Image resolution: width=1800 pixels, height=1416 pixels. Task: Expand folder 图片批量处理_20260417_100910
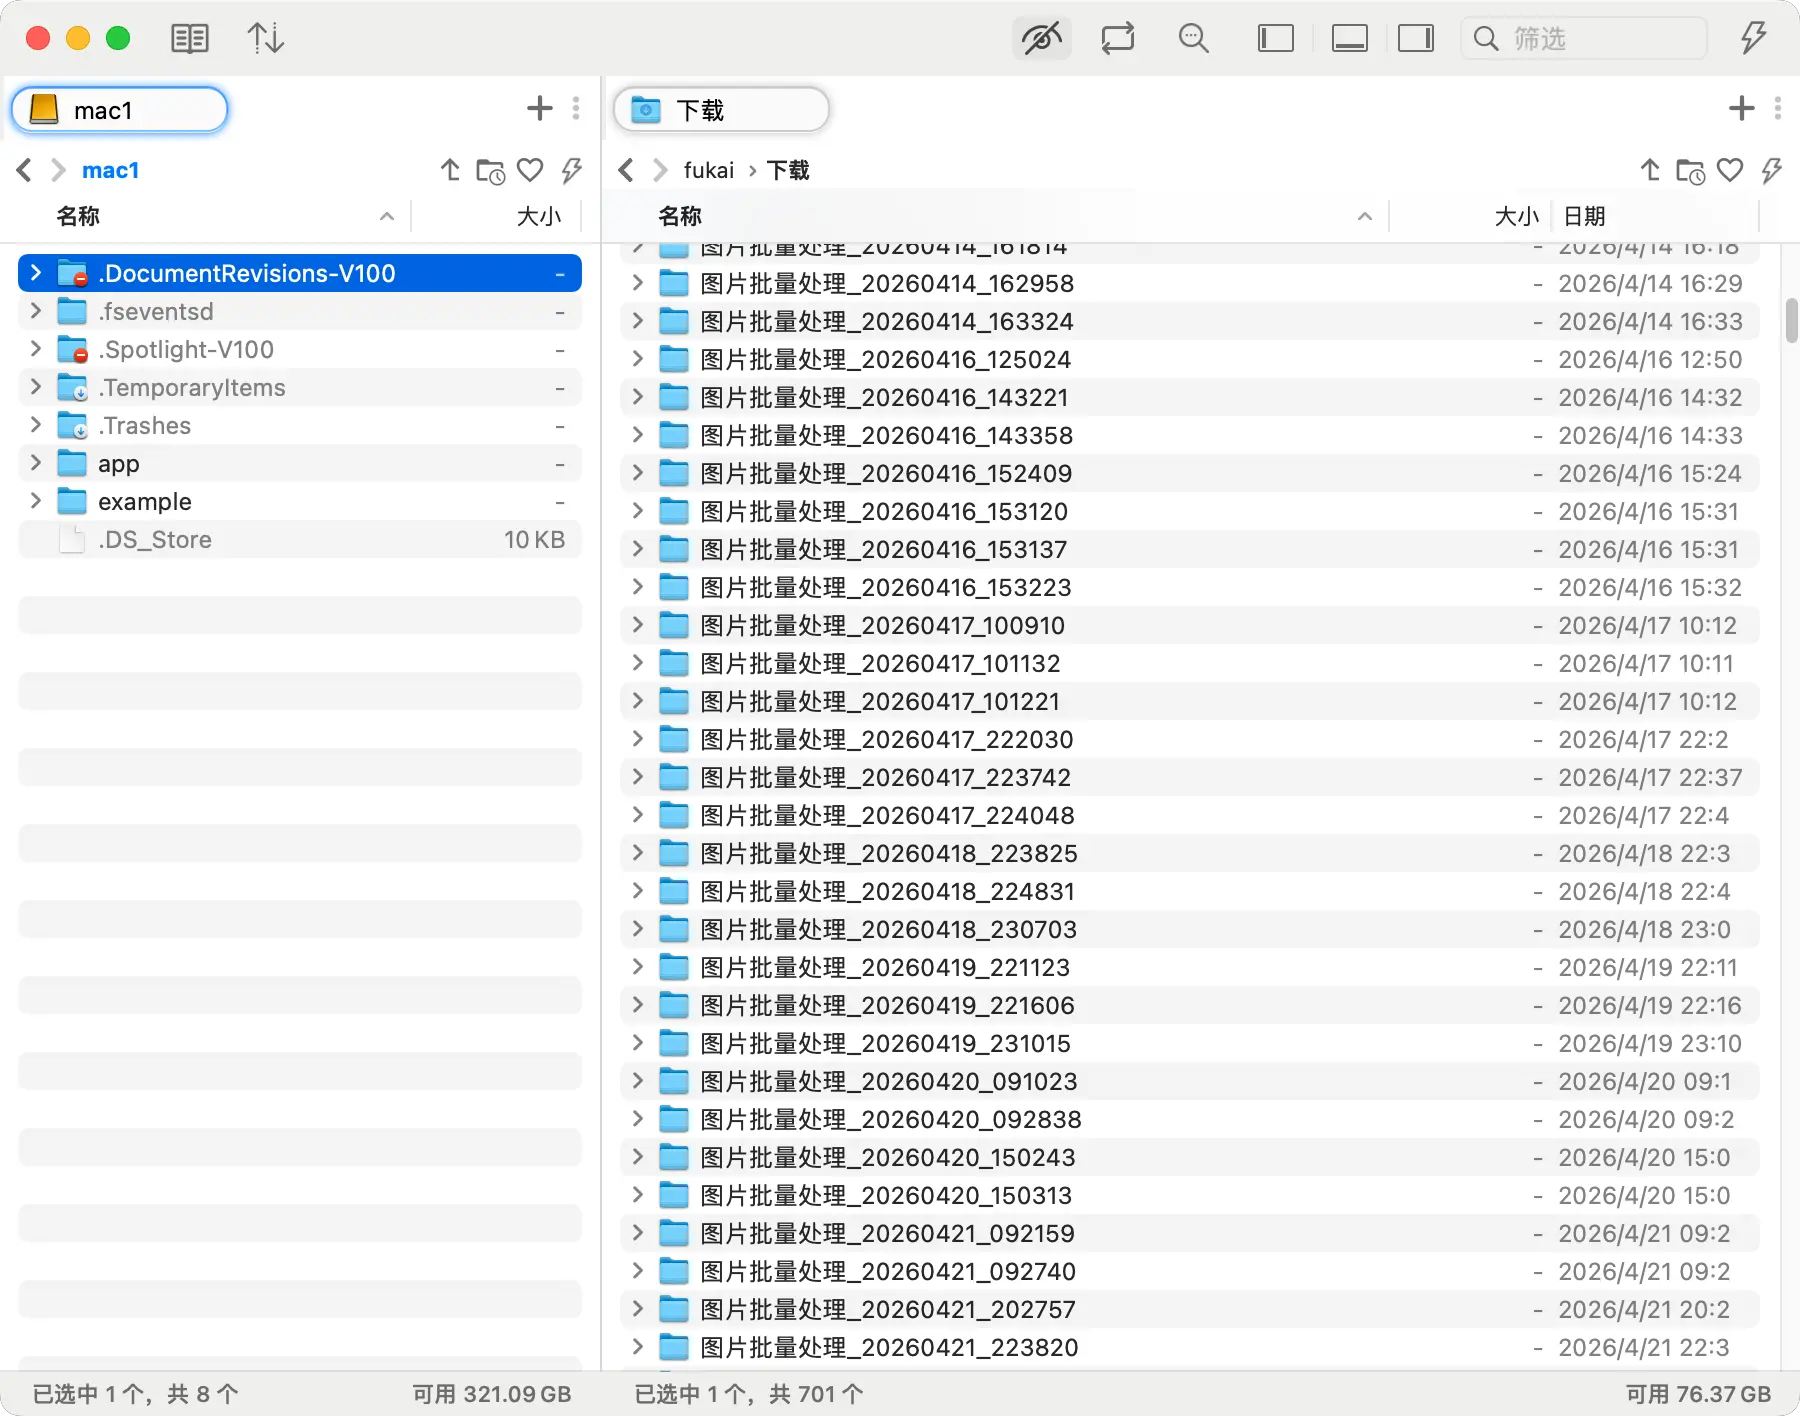coord(637,625)
